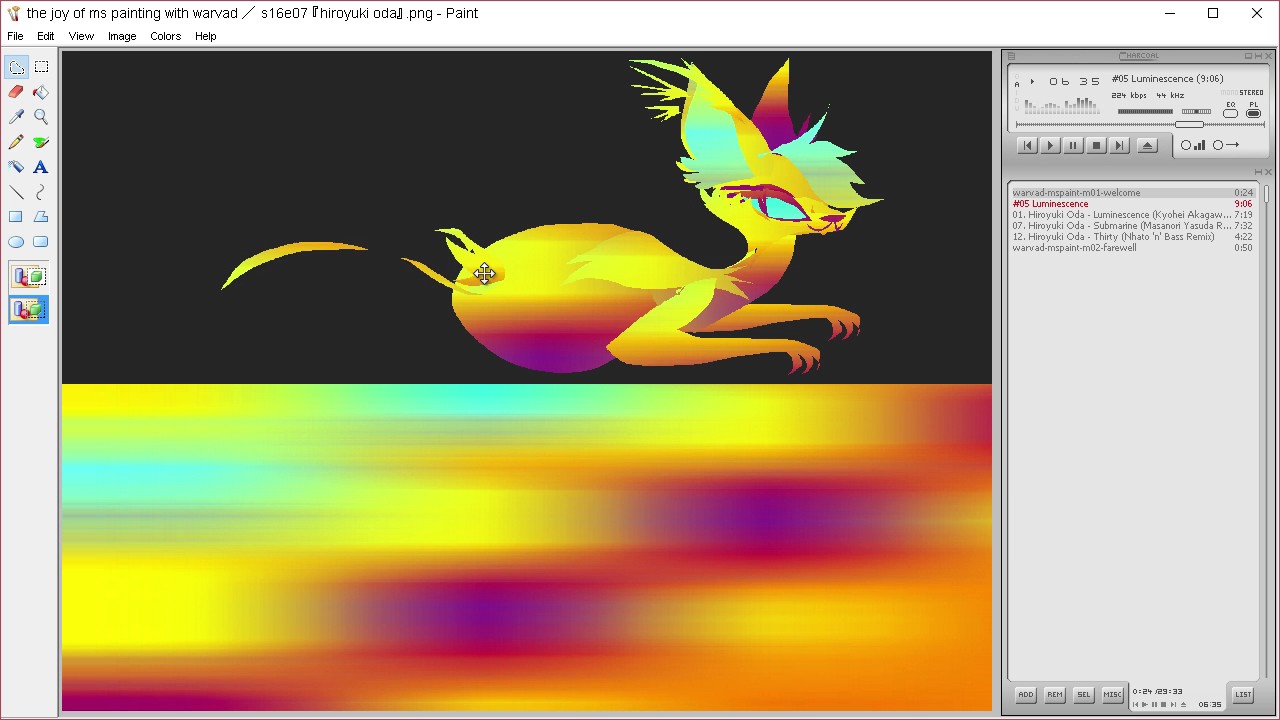1280x720 pixels.
Task: Select the Line tool
Action: coord(16,192)
